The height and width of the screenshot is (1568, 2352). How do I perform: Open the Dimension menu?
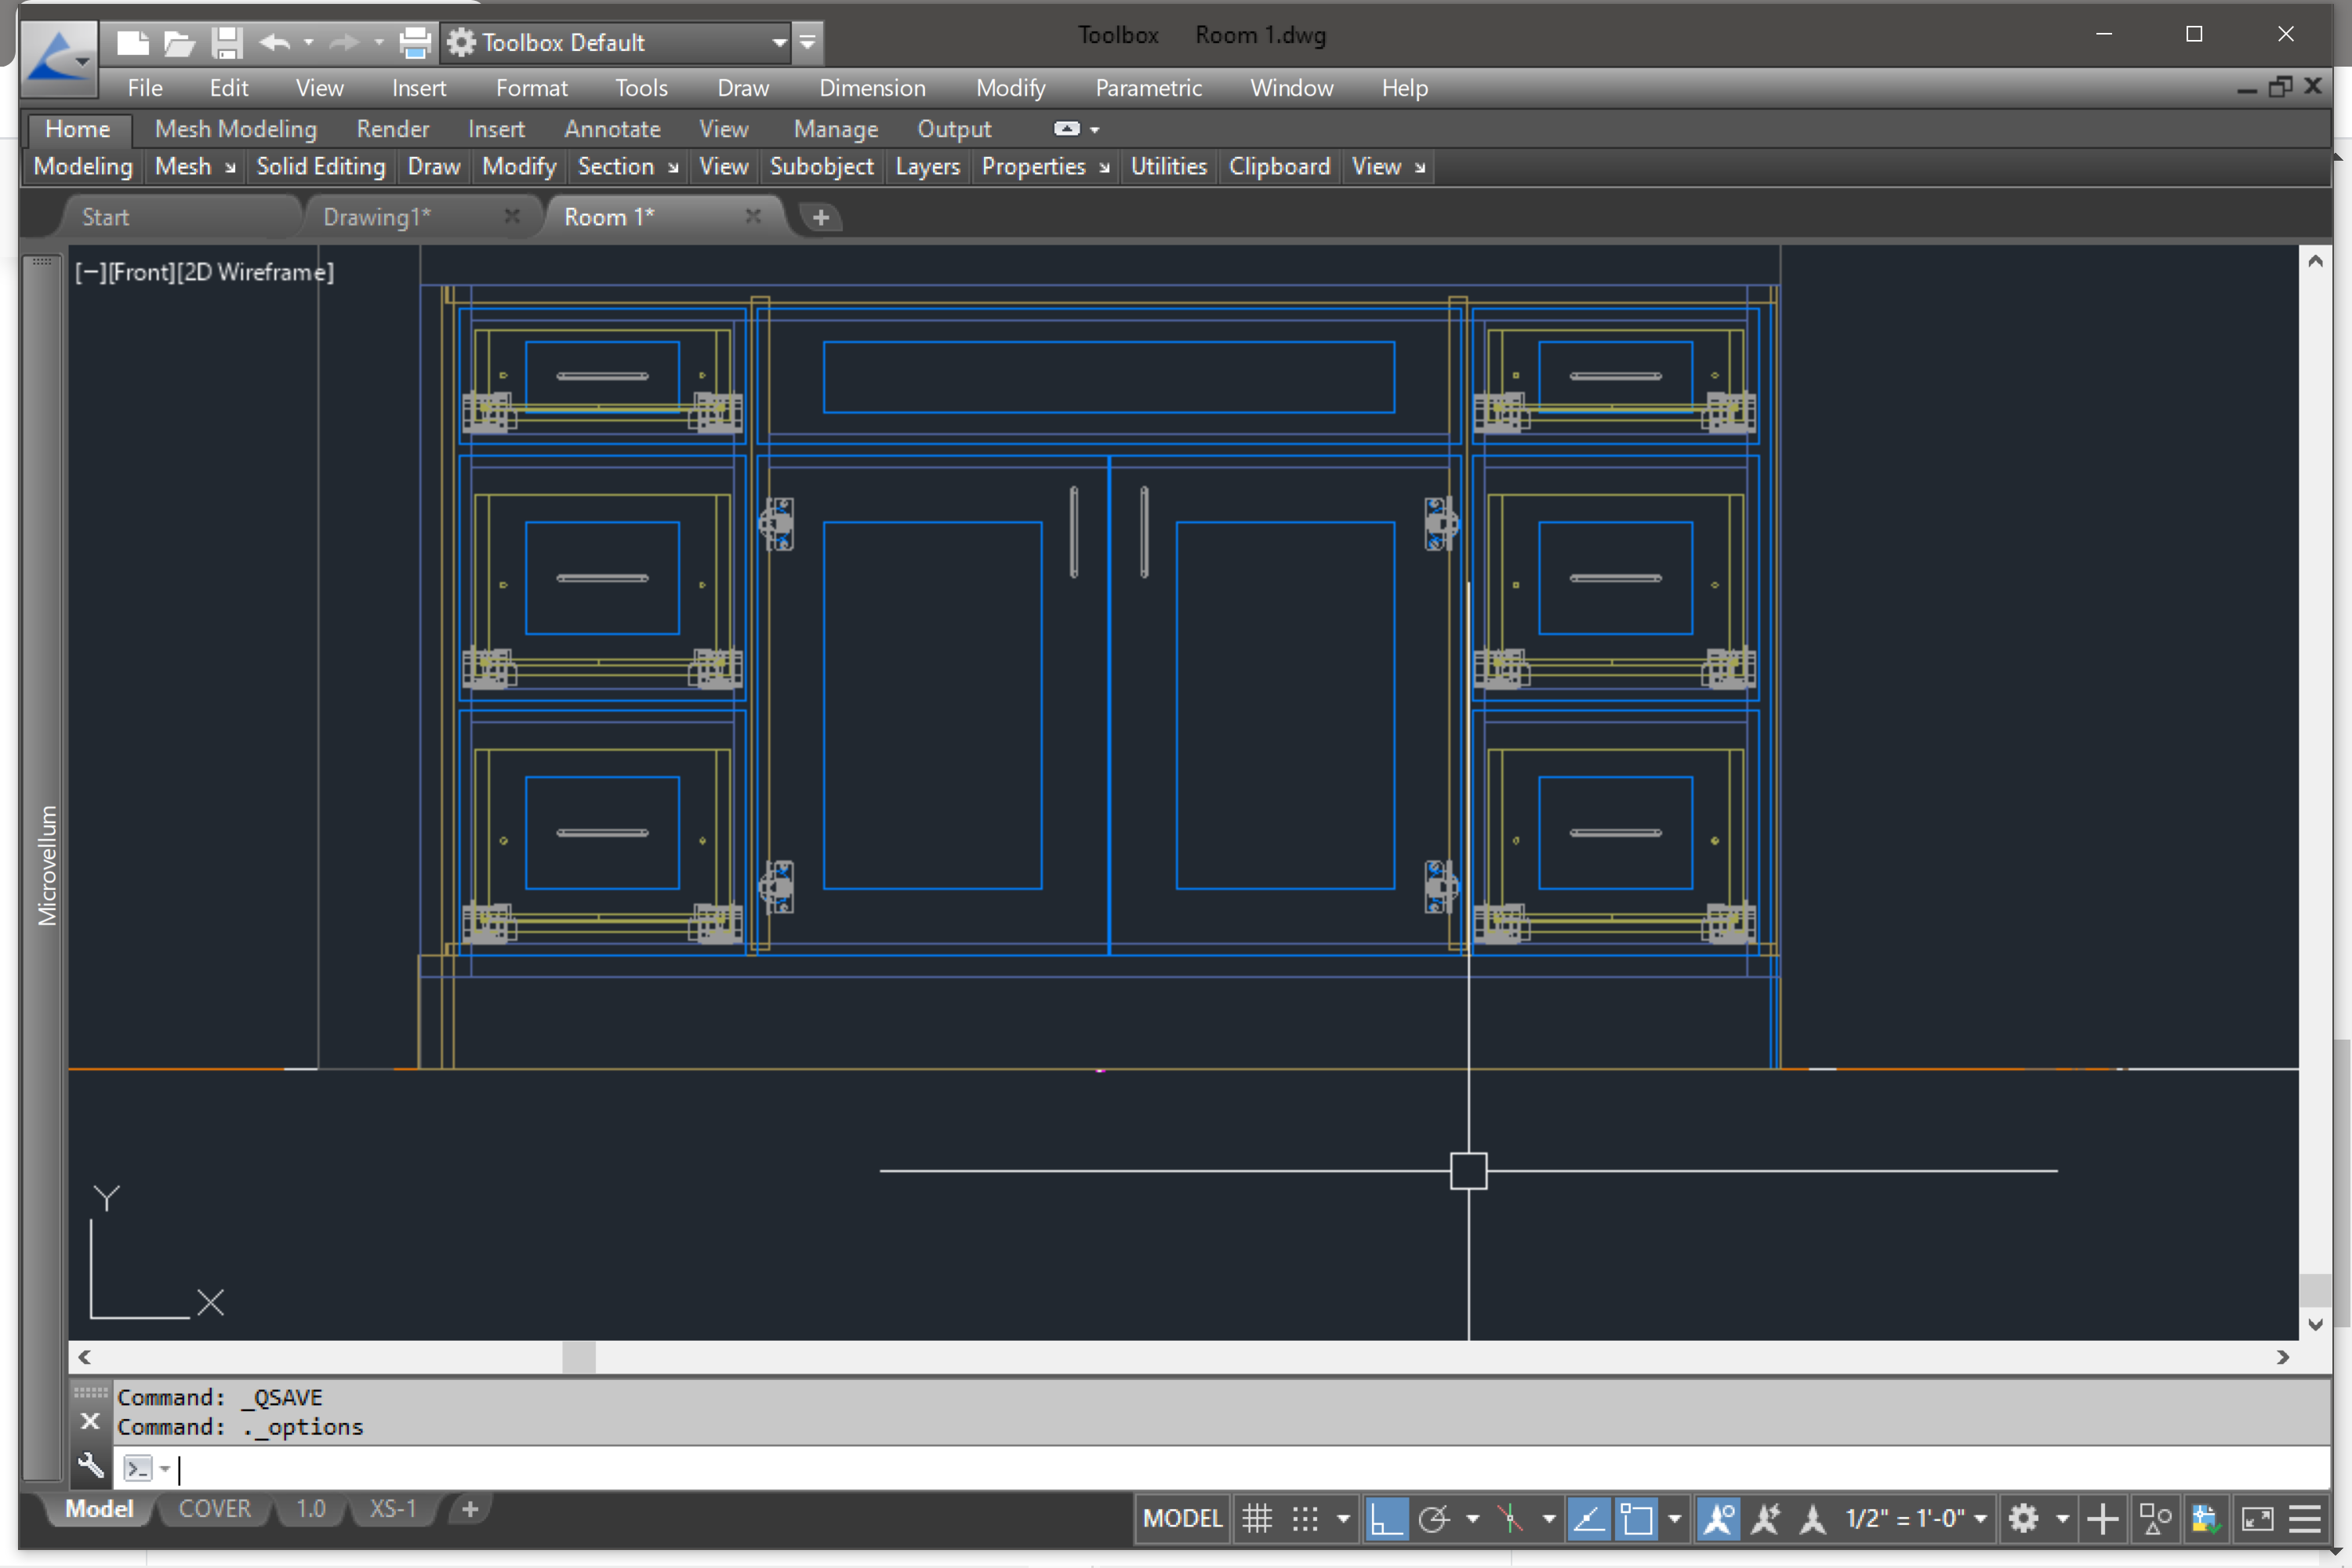tap(872, 88)
